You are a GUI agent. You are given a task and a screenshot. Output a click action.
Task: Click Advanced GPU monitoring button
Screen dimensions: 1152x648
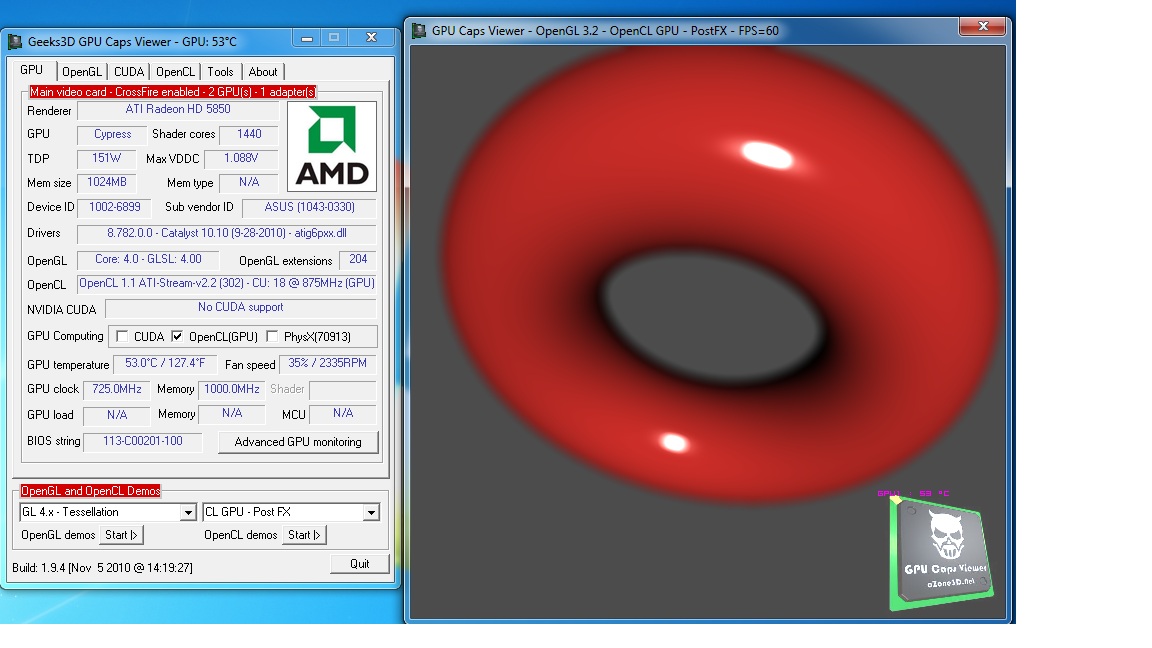pyautogui.click(x=298, y=442)
